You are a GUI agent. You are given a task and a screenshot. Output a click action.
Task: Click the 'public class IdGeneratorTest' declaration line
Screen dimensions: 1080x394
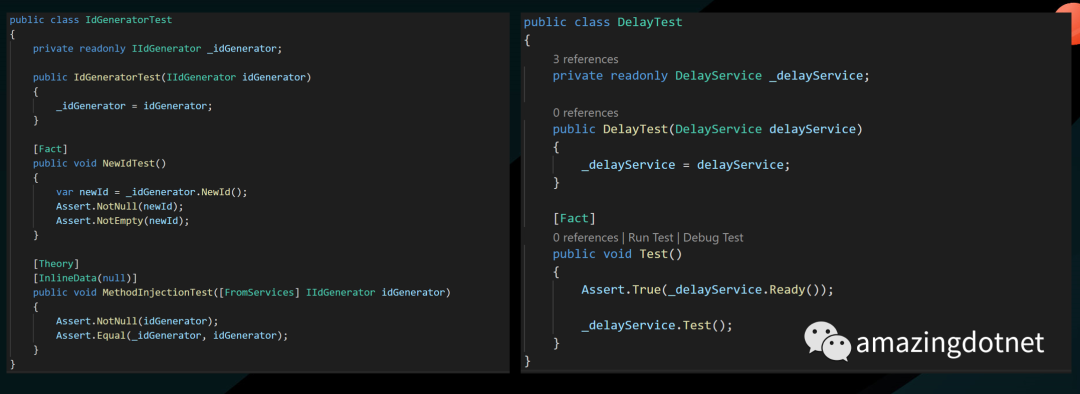click(x=91, y=20)
